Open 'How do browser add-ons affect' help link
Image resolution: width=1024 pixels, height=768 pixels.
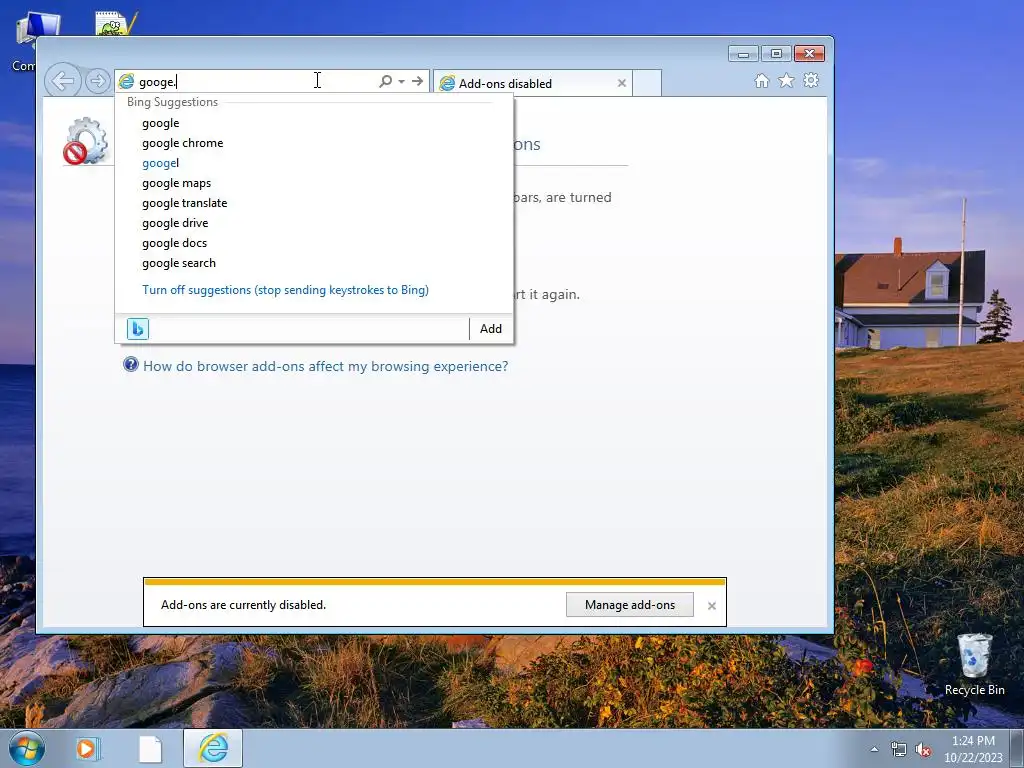pyautogui.click(x=325, y=366)
